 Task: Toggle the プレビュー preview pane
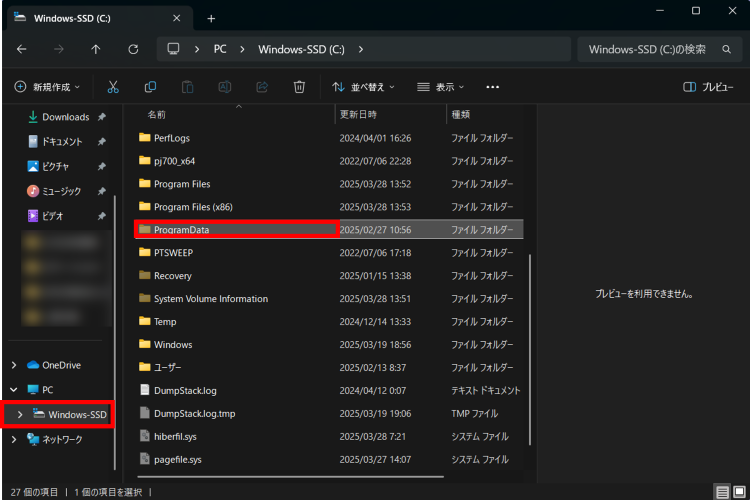708,87
